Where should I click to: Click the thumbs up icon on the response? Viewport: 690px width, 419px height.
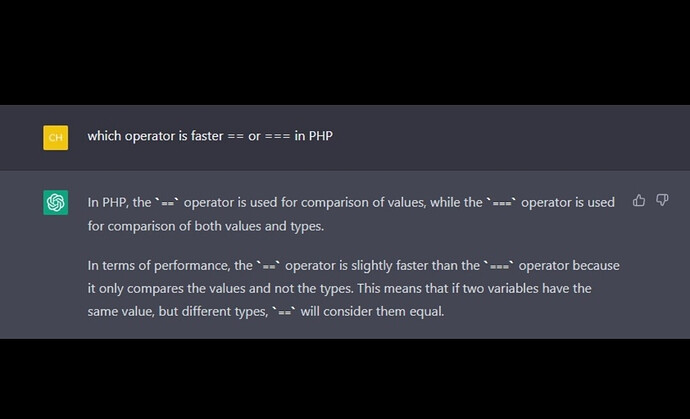tap(639, 201)
